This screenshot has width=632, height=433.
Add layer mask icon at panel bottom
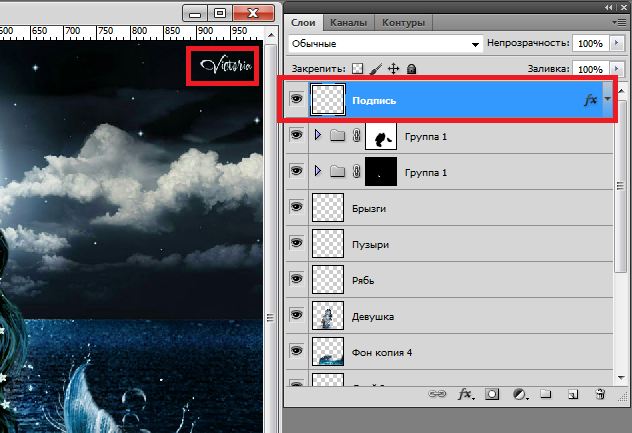[x=492, y=394]
